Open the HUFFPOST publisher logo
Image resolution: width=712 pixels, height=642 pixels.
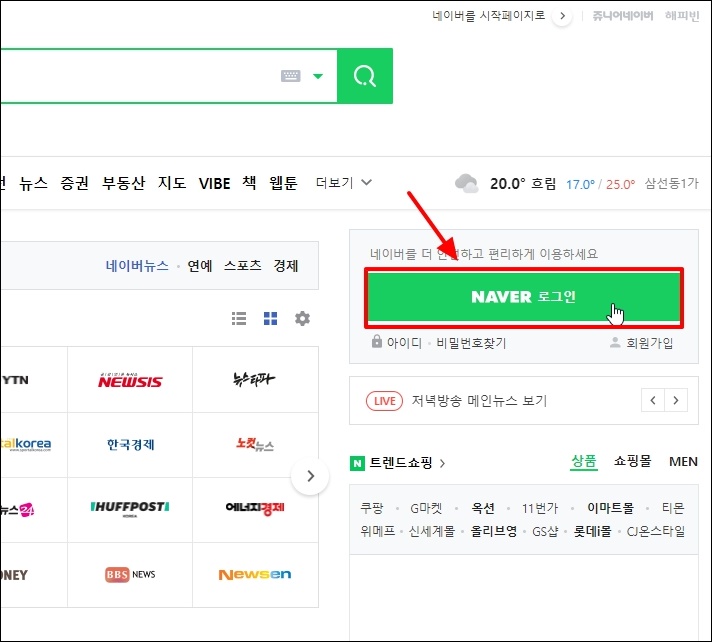click(130, 509)
